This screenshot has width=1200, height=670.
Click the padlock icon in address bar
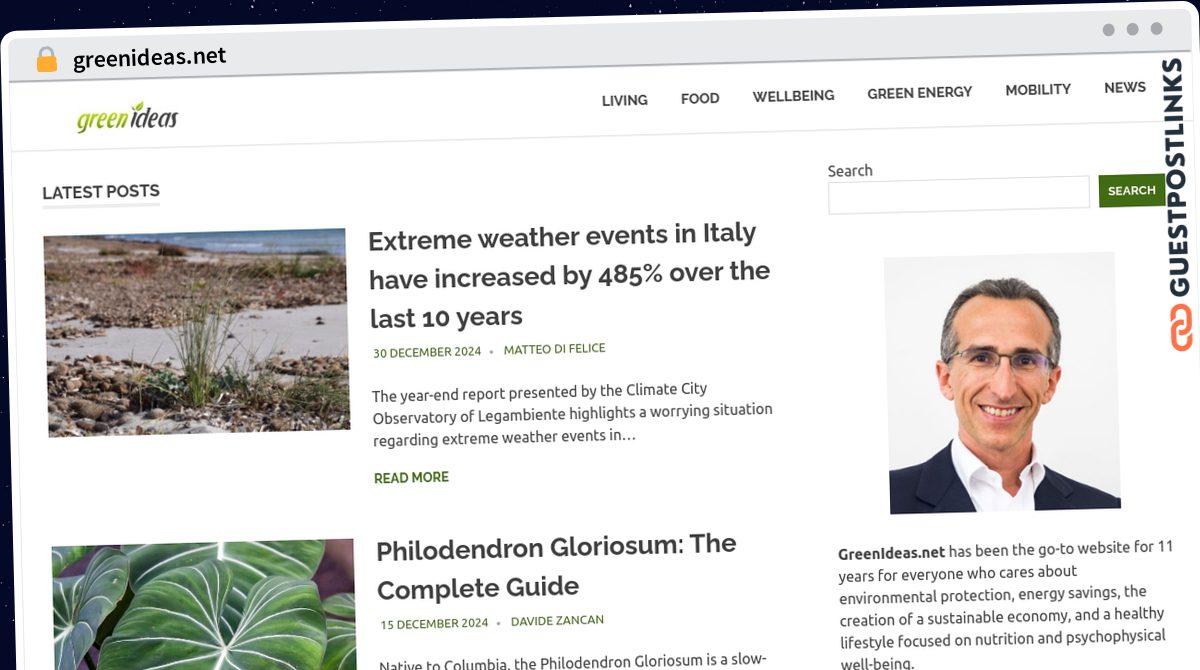point(47,60)
